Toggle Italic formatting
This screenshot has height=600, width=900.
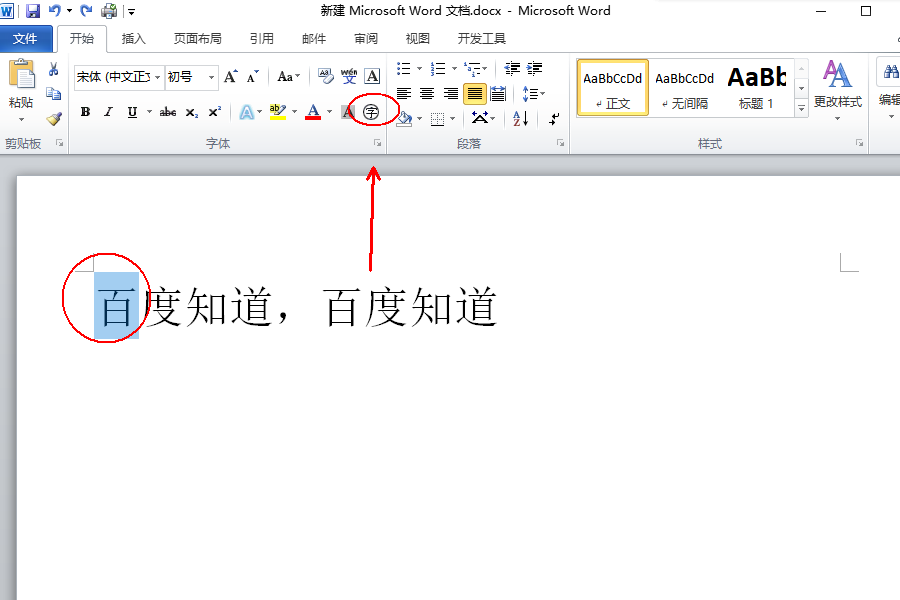(108, 112)
